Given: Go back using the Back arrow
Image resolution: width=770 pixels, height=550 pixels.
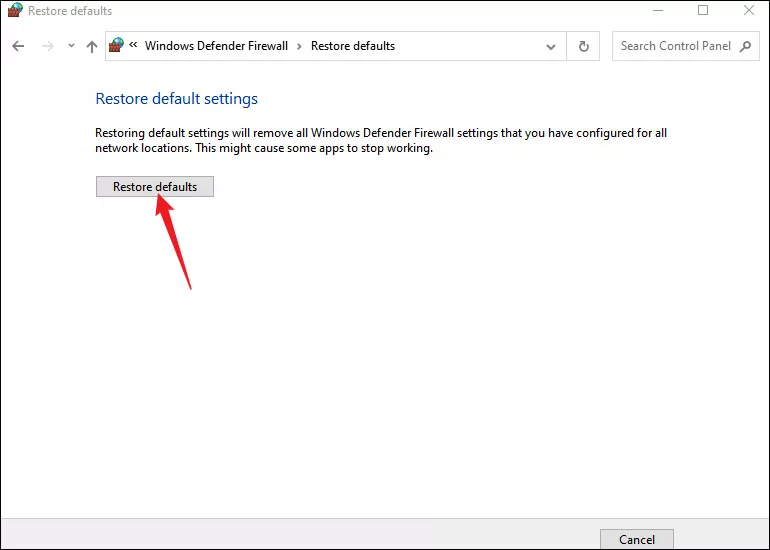Looking at the screenshot, I should [18, 46].
